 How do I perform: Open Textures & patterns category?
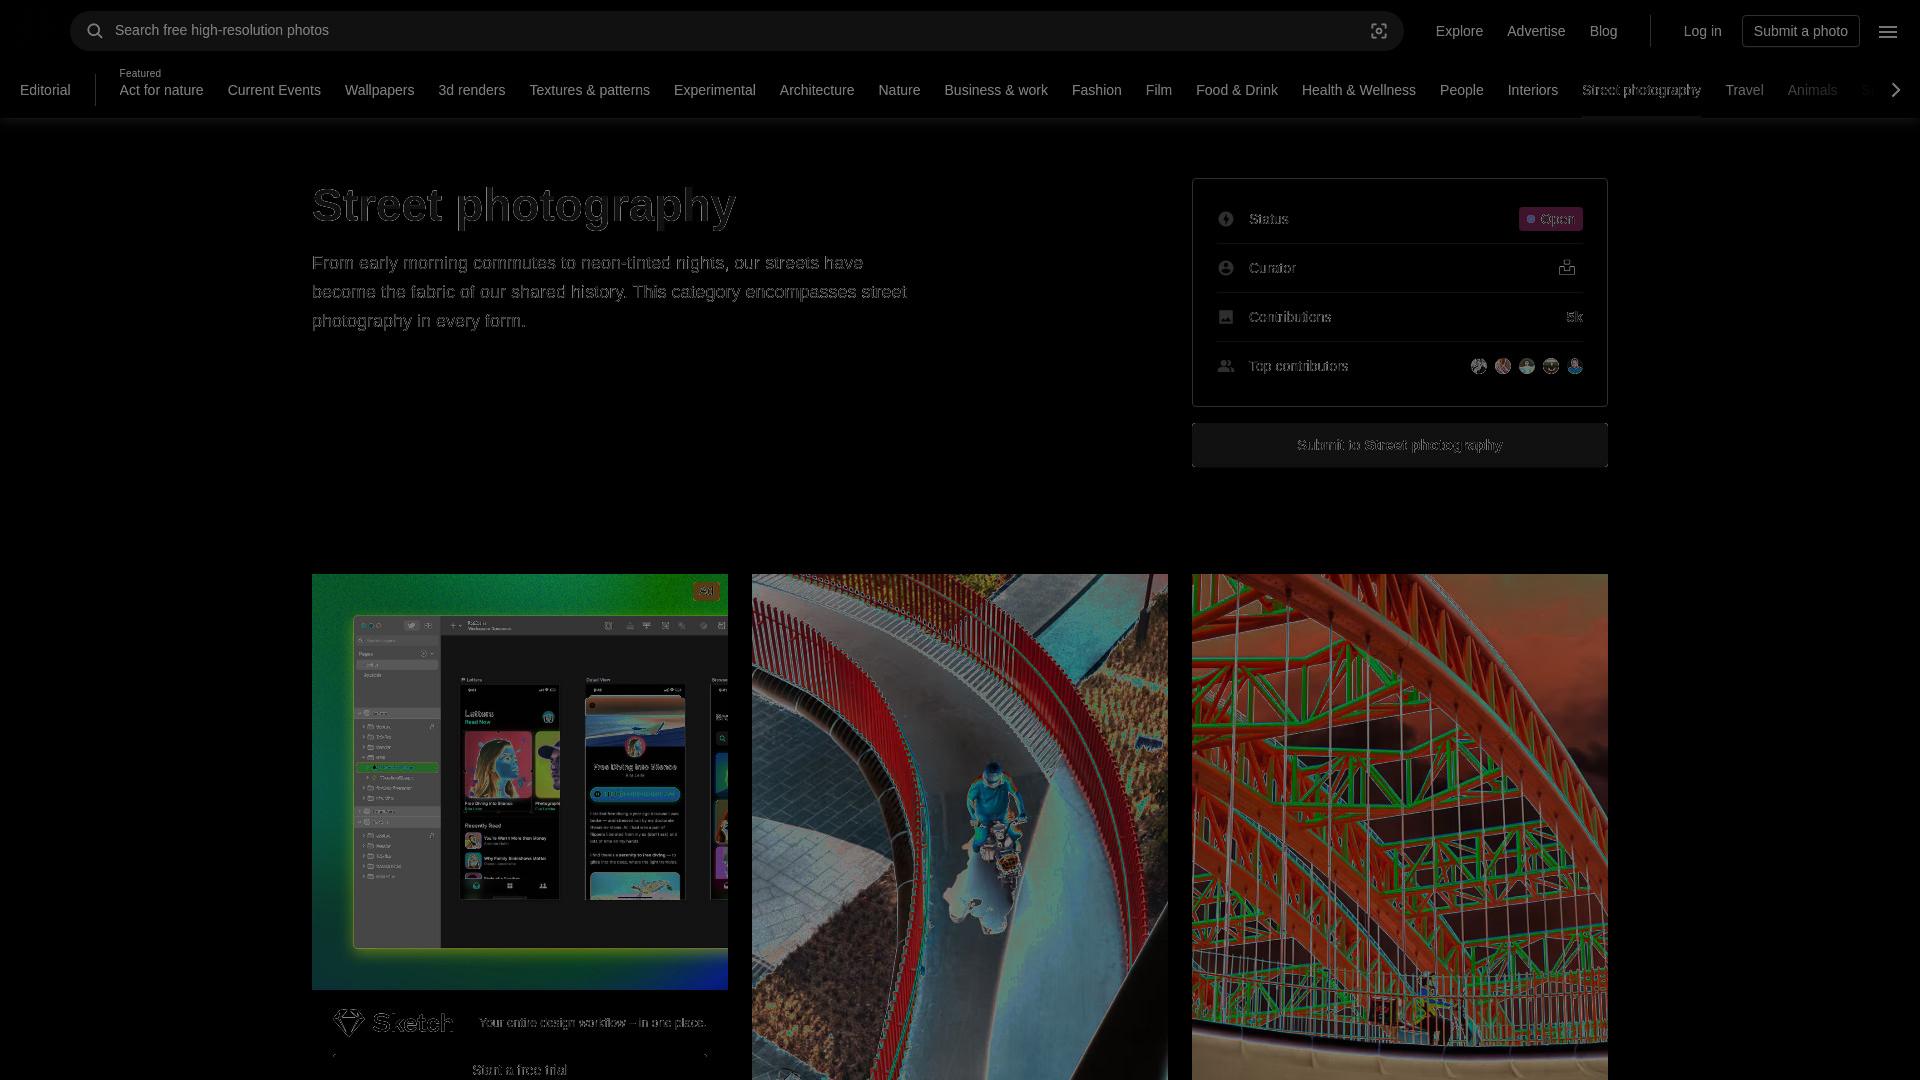coord(589,90)
